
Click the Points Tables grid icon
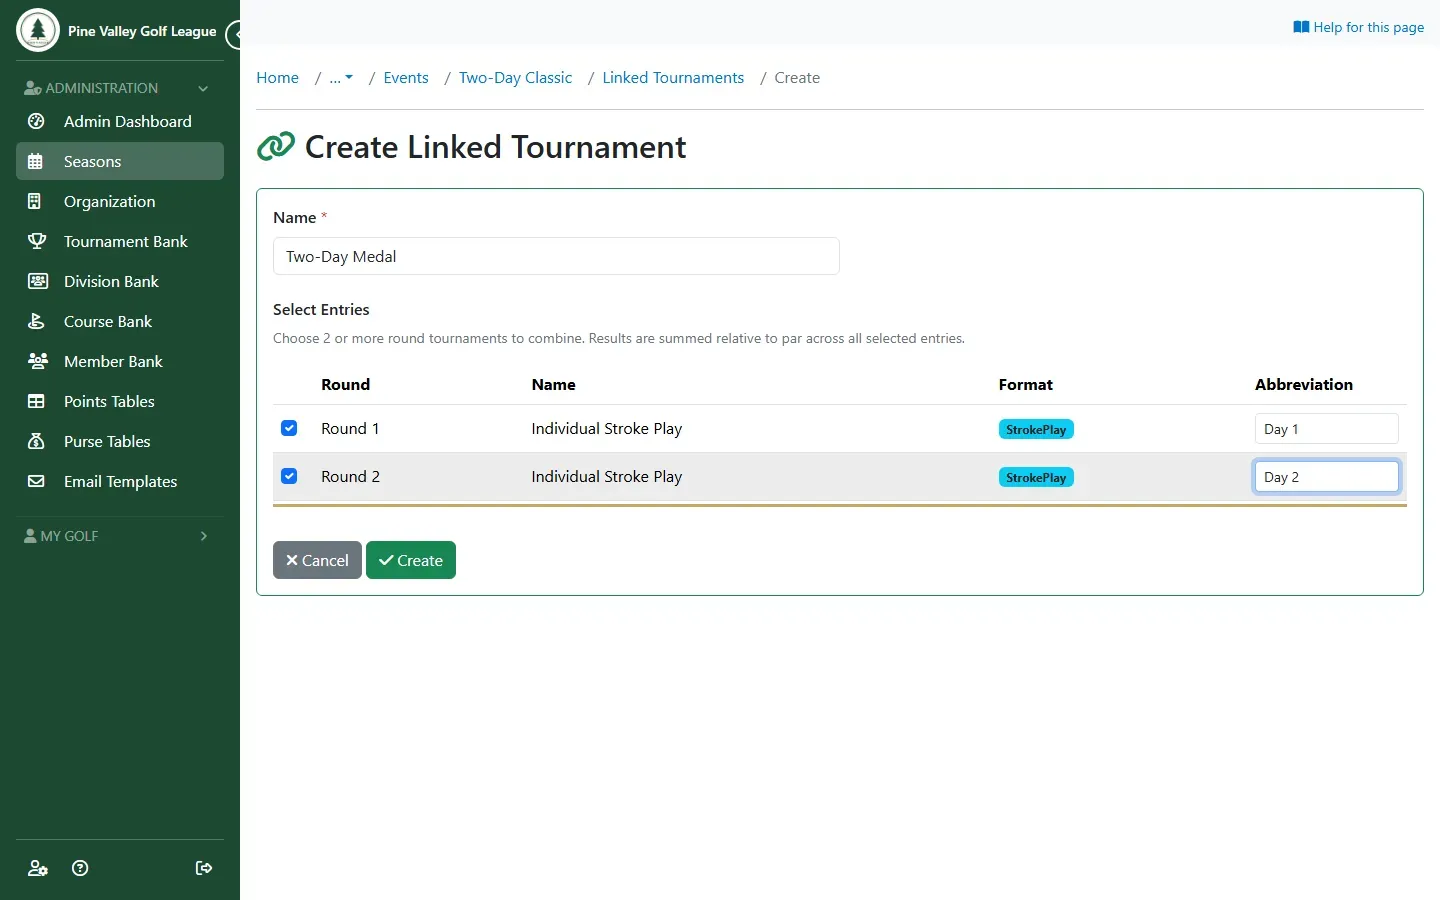(36, 401)
